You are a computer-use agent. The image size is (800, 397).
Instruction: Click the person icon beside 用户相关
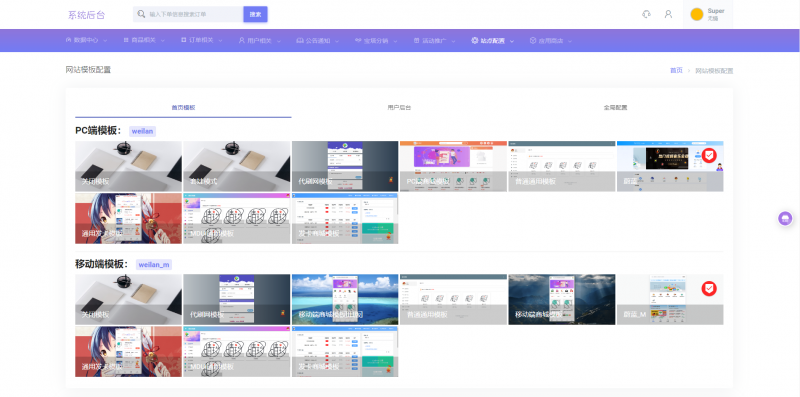pyautogui.click(x=241, y=40)
